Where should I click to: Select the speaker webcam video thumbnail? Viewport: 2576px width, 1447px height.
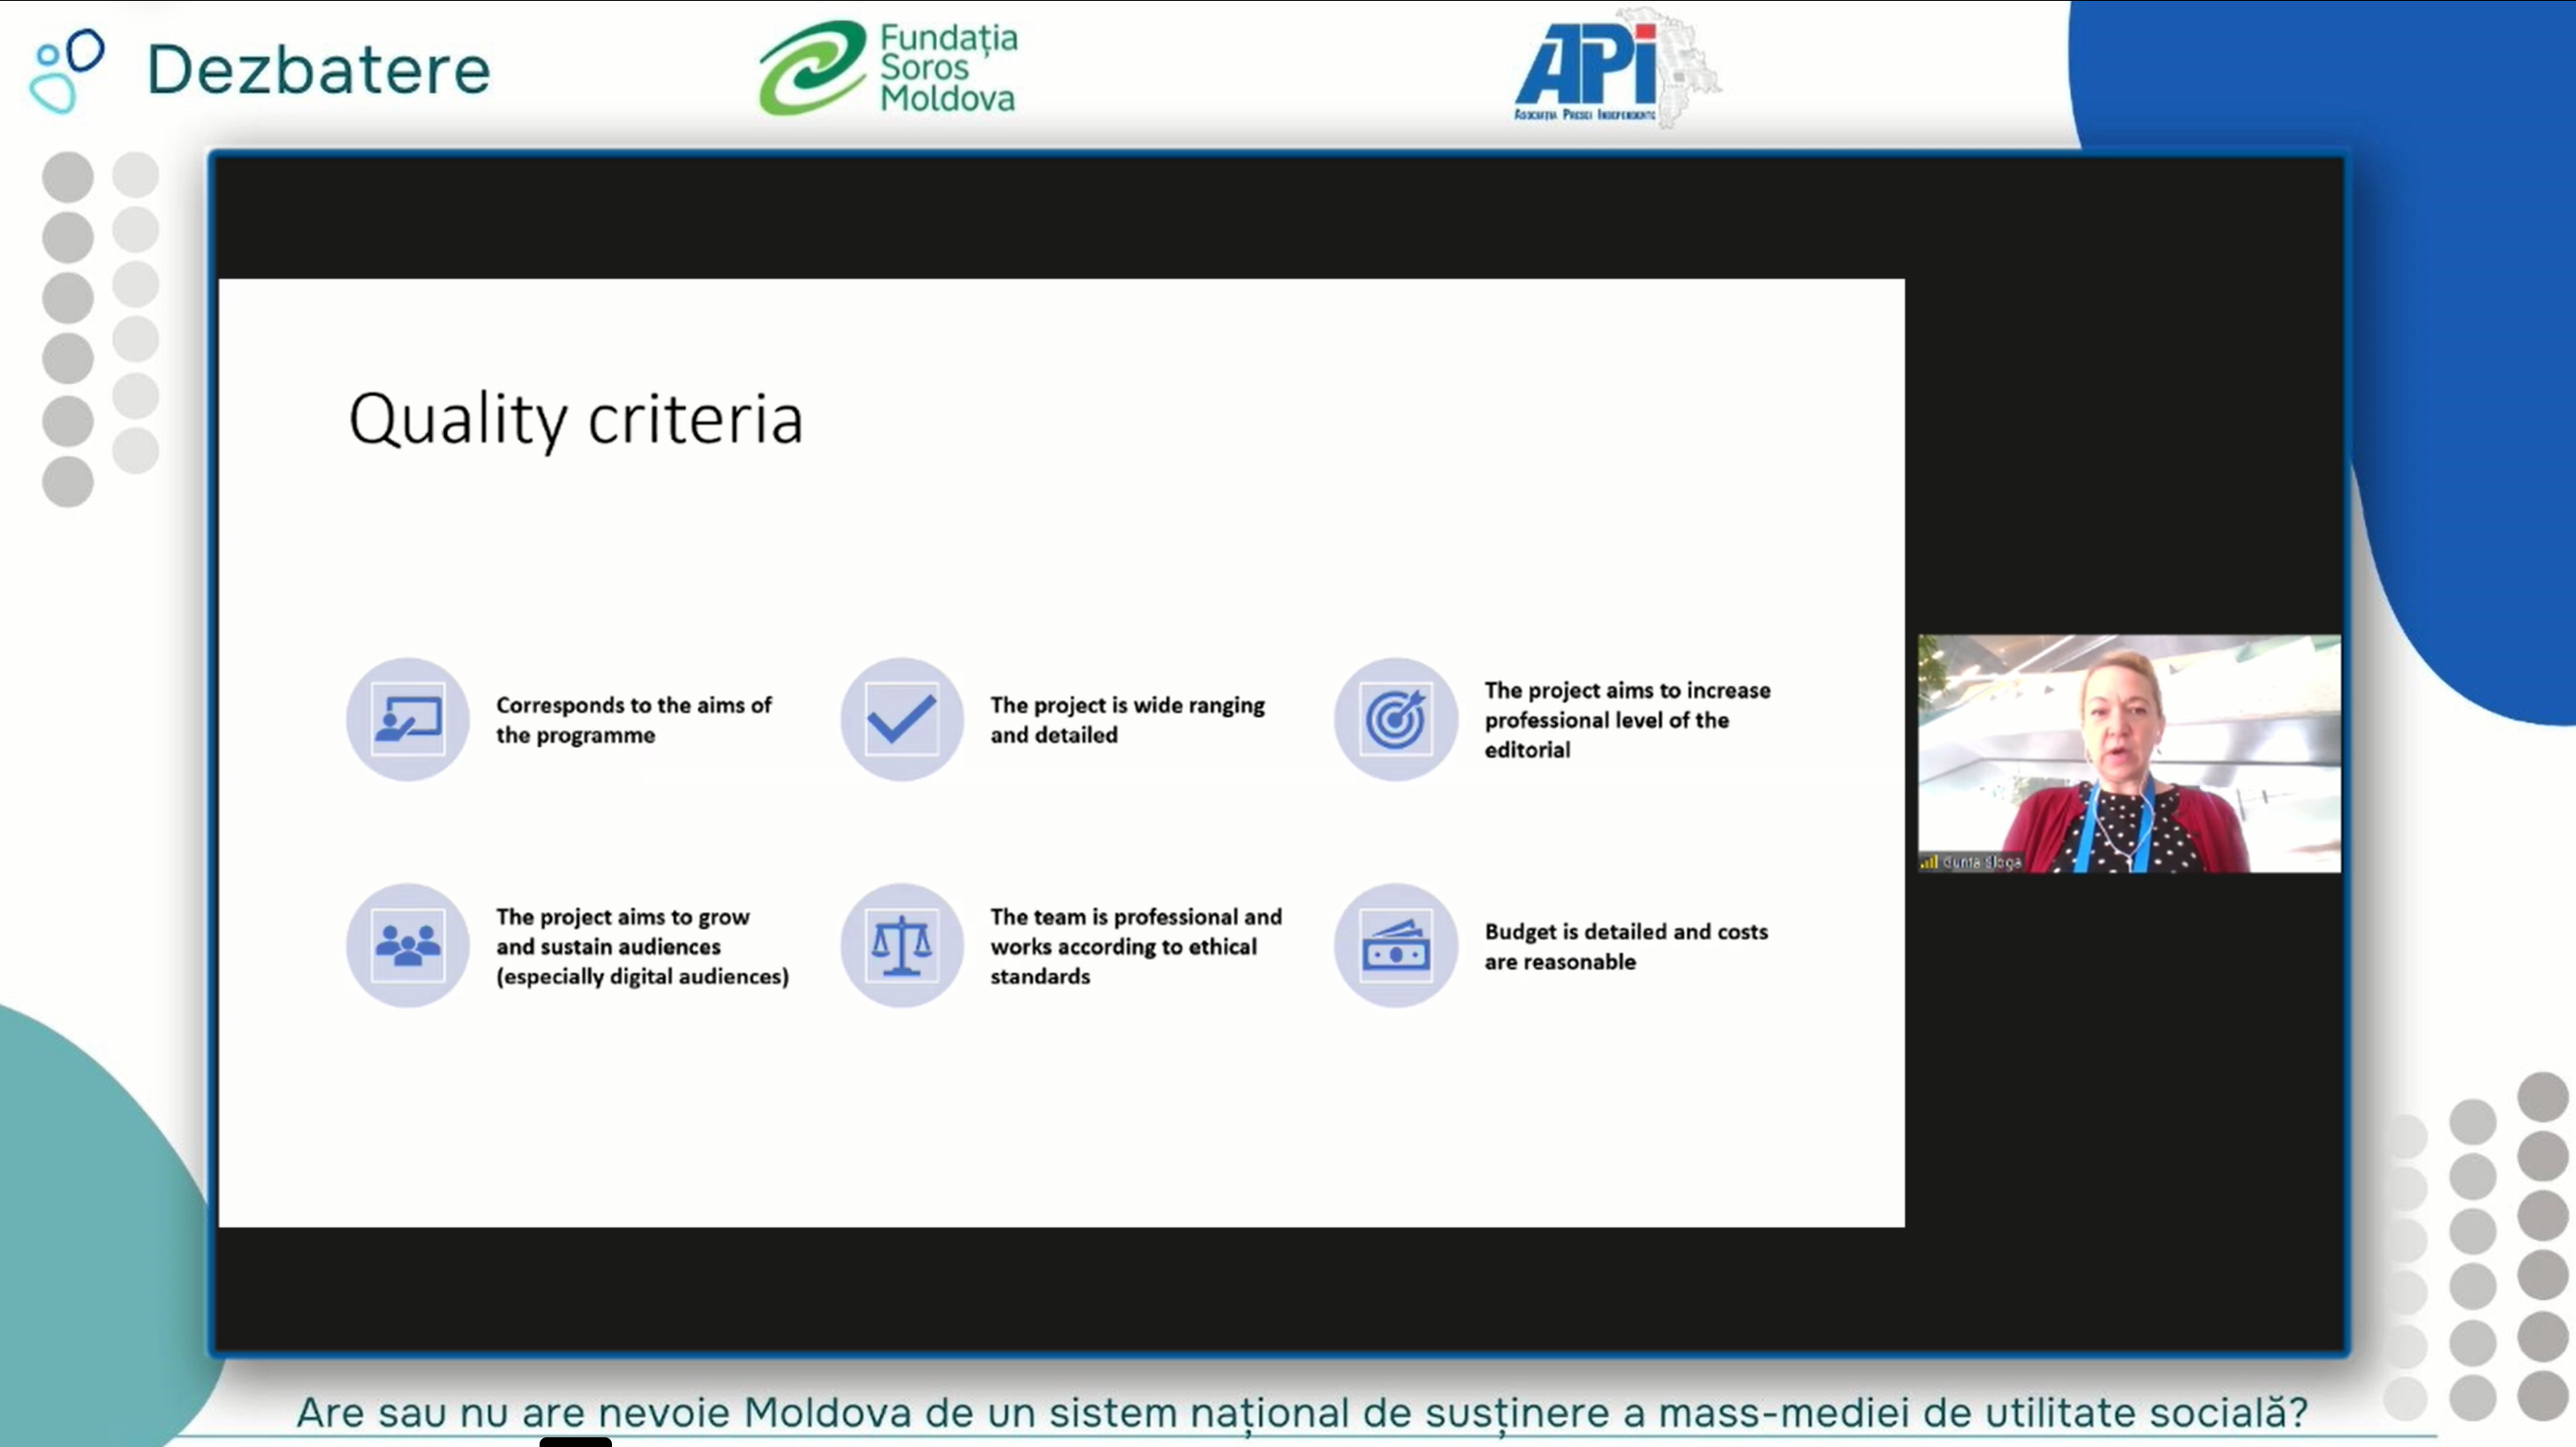point(2129,753)
